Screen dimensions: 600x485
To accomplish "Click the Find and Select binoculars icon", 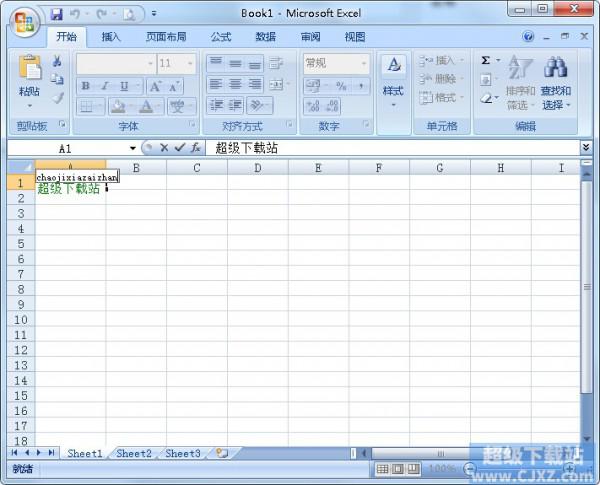I will pos(555,69).
